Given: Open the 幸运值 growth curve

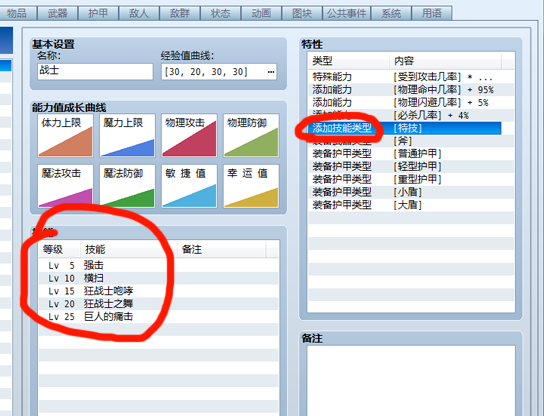Looking at the screenshot, I should pos(251,186).
